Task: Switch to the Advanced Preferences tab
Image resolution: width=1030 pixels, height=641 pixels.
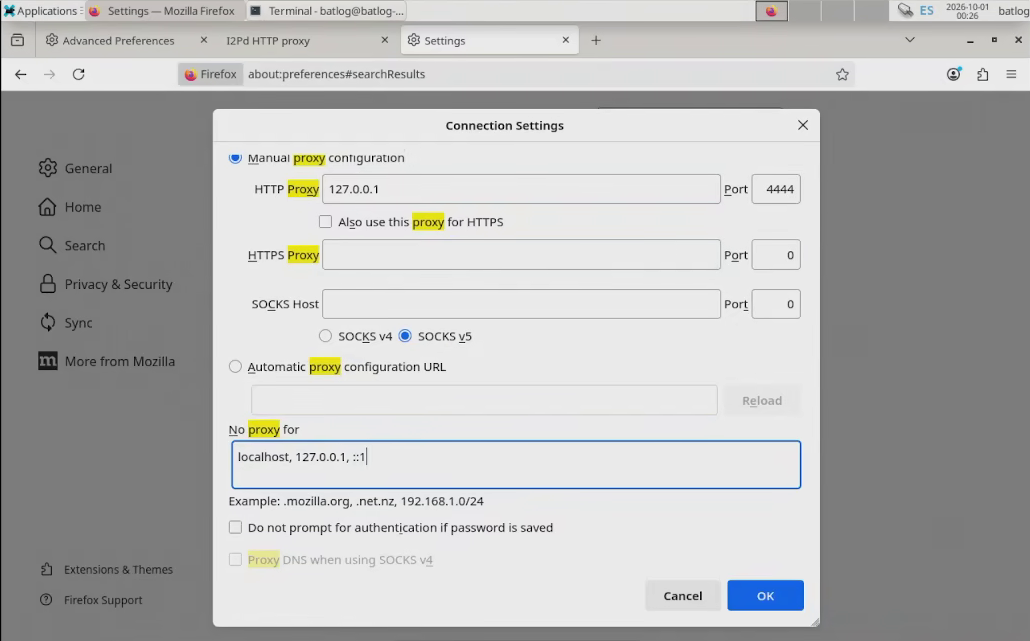Action: coord(118,40)
